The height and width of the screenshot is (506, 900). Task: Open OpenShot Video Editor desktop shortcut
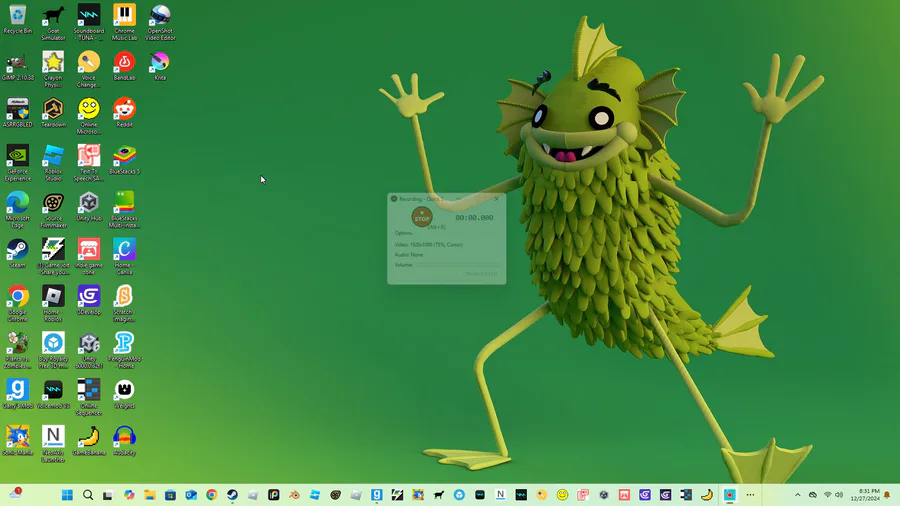[160, 22]
